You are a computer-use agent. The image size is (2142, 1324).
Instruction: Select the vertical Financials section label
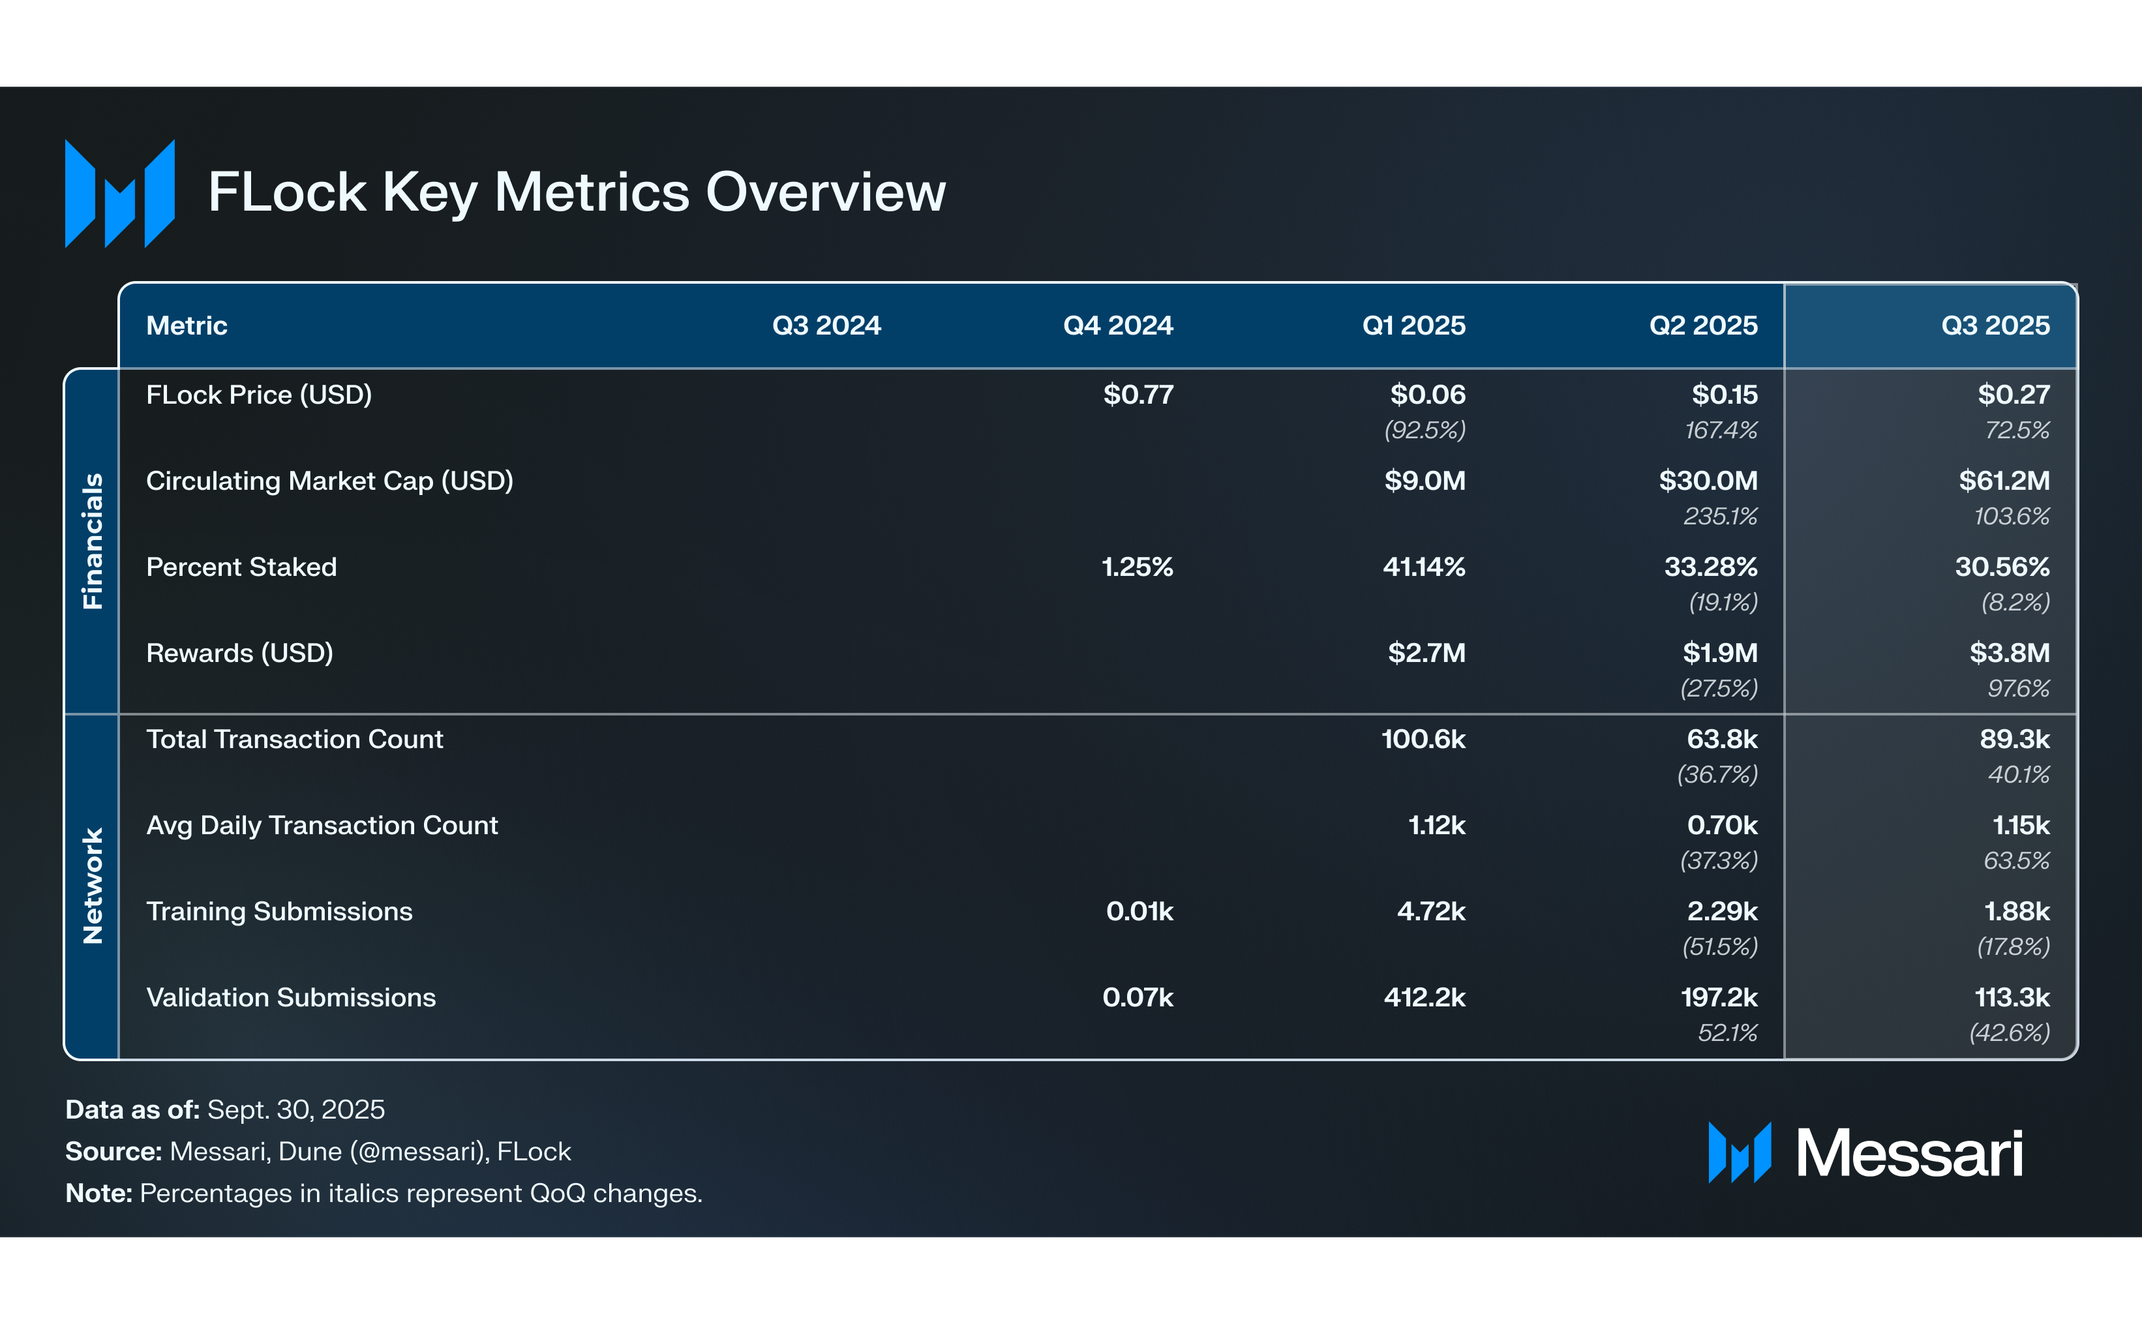click(x=92, y=541)
